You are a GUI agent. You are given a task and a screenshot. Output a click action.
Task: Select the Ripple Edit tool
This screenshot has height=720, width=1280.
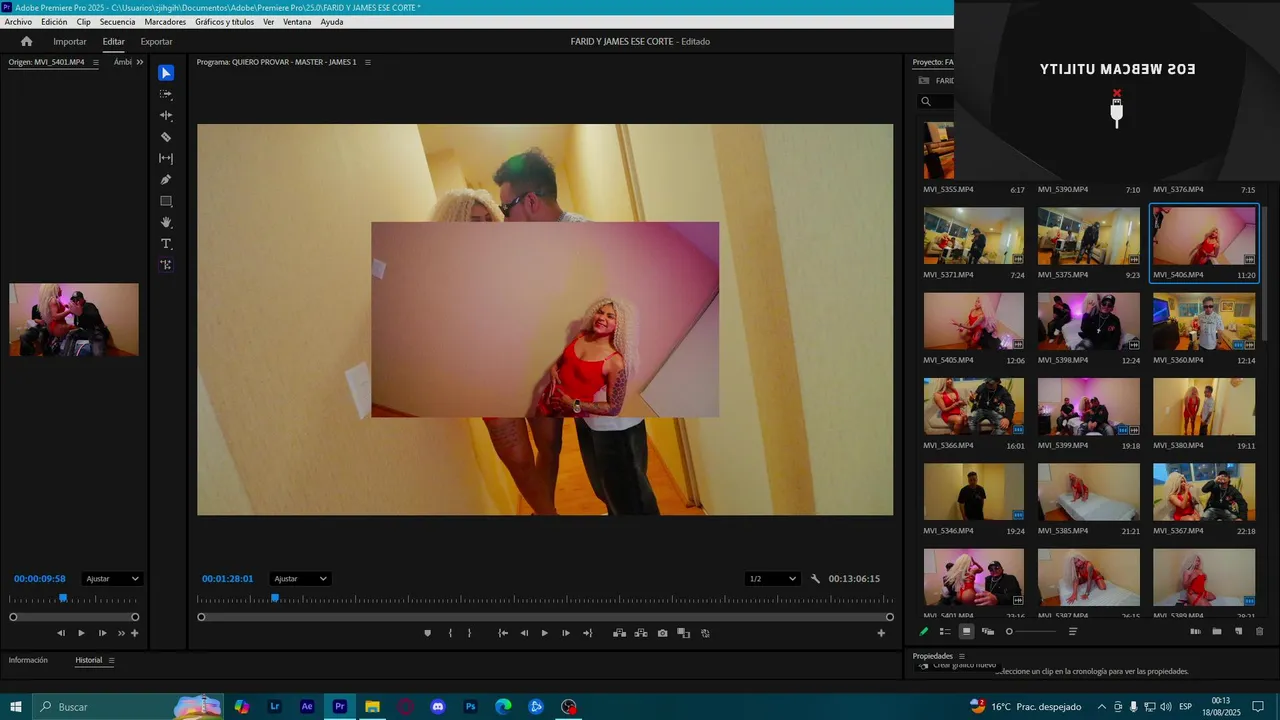tap(166, 115)
